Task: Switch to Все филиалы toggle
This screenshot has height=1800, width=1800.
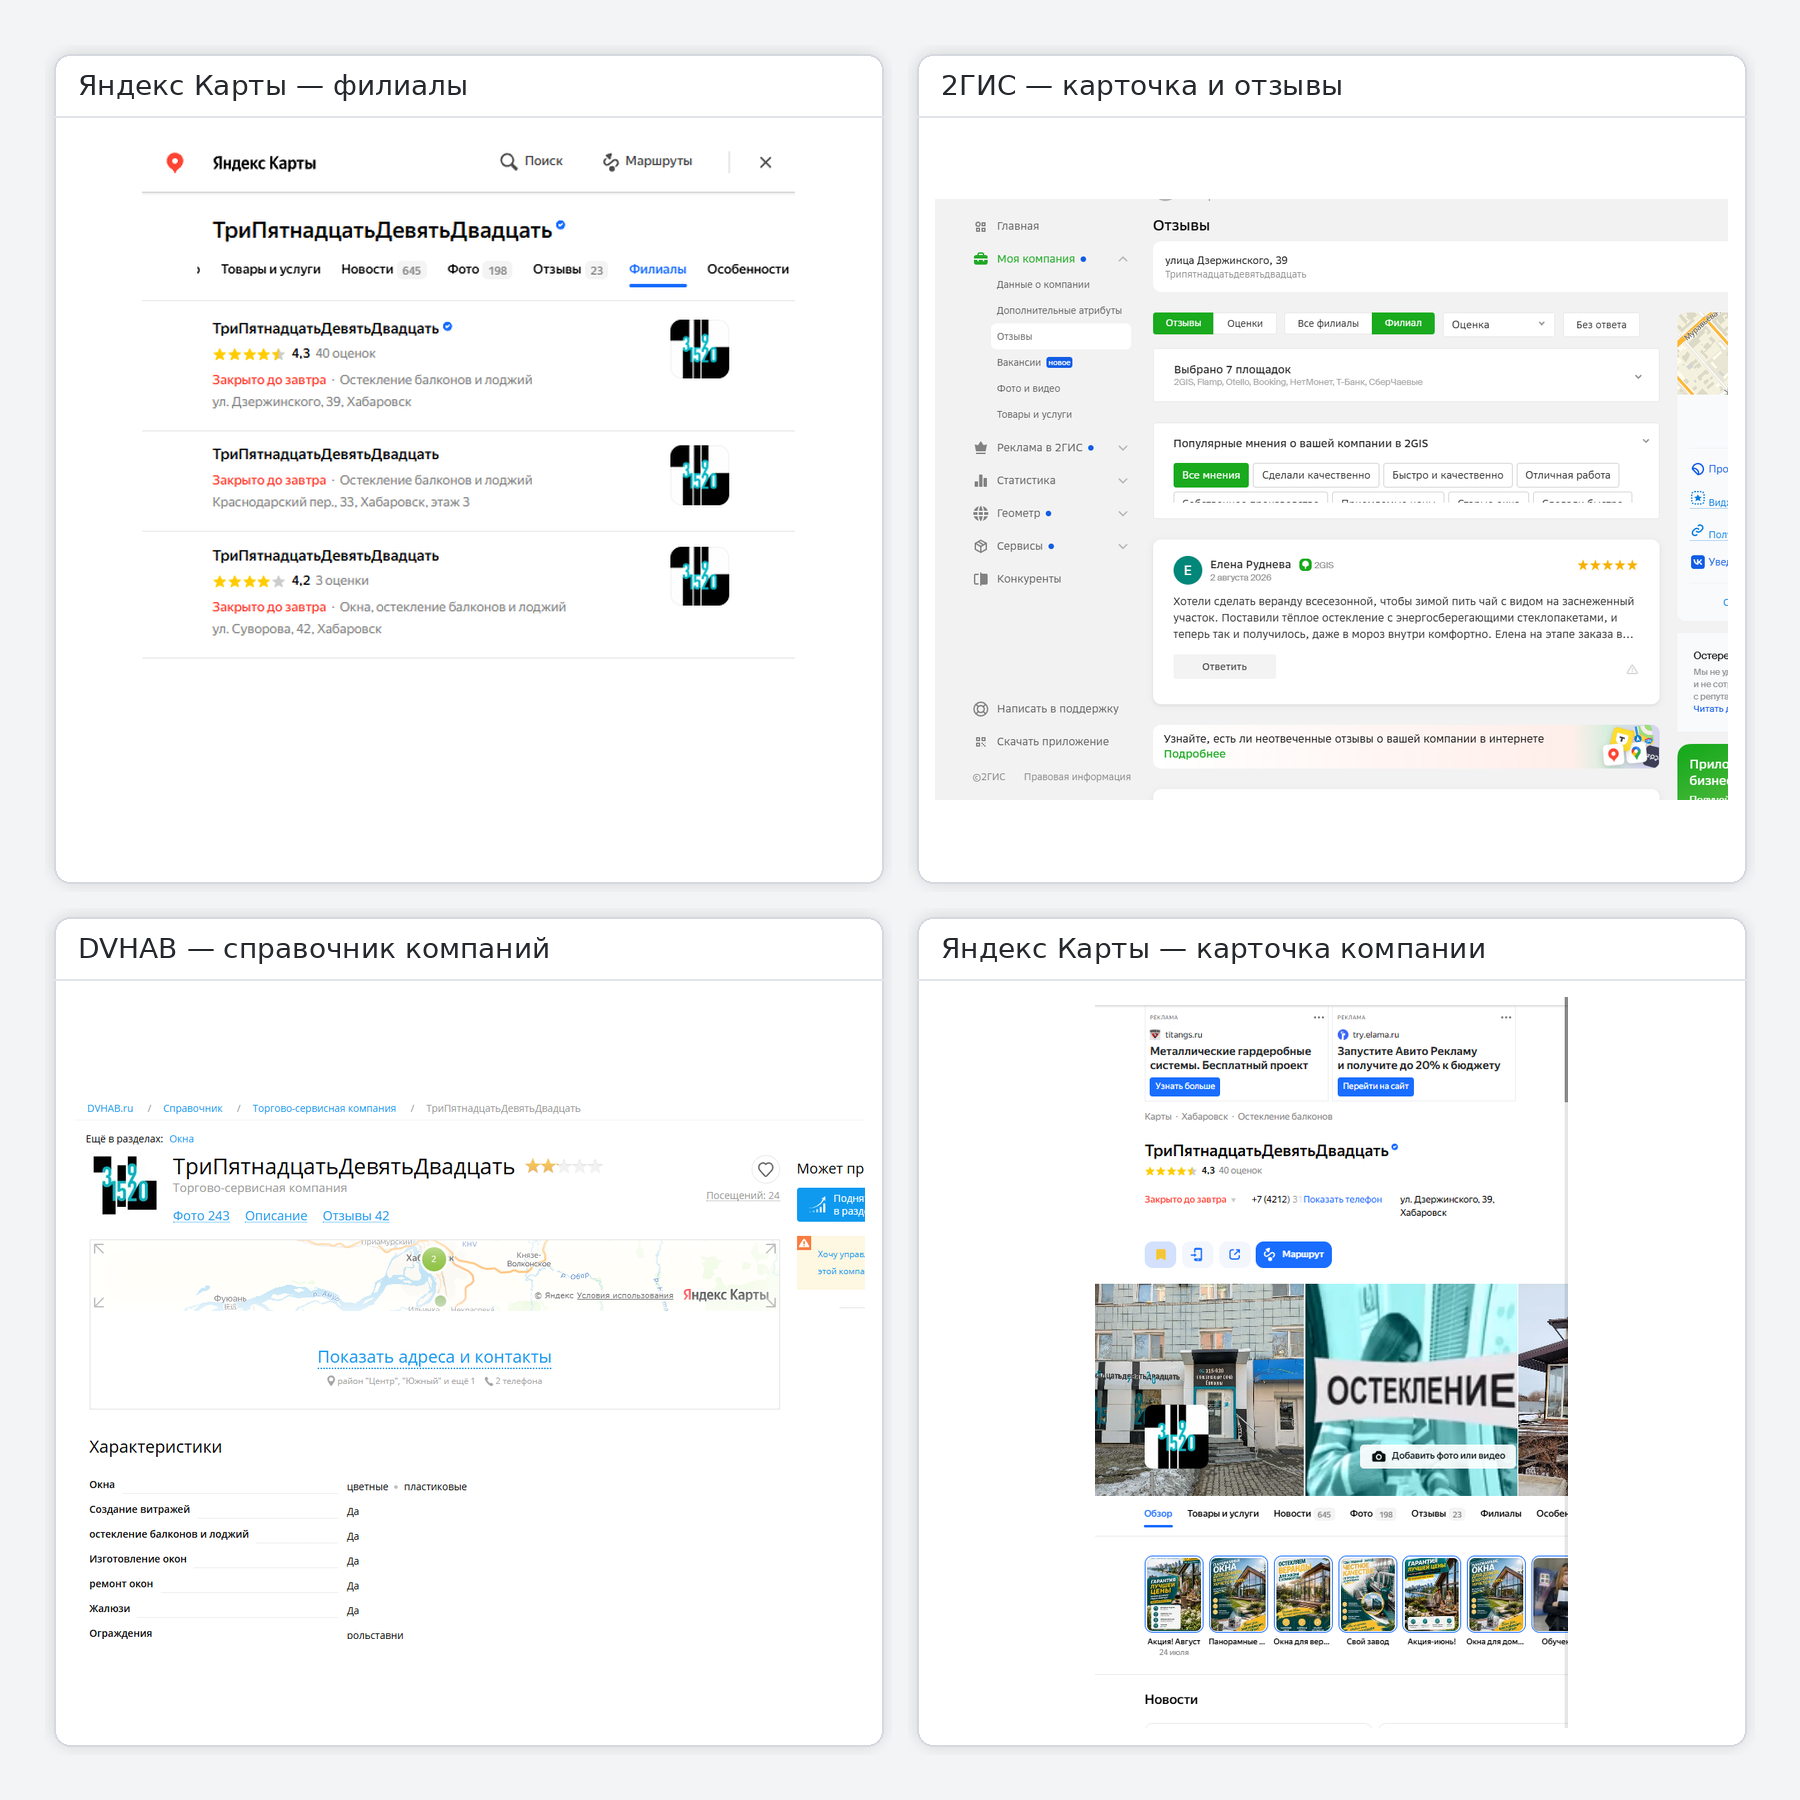Action: pyautogui.click(x=1328, y=323)
